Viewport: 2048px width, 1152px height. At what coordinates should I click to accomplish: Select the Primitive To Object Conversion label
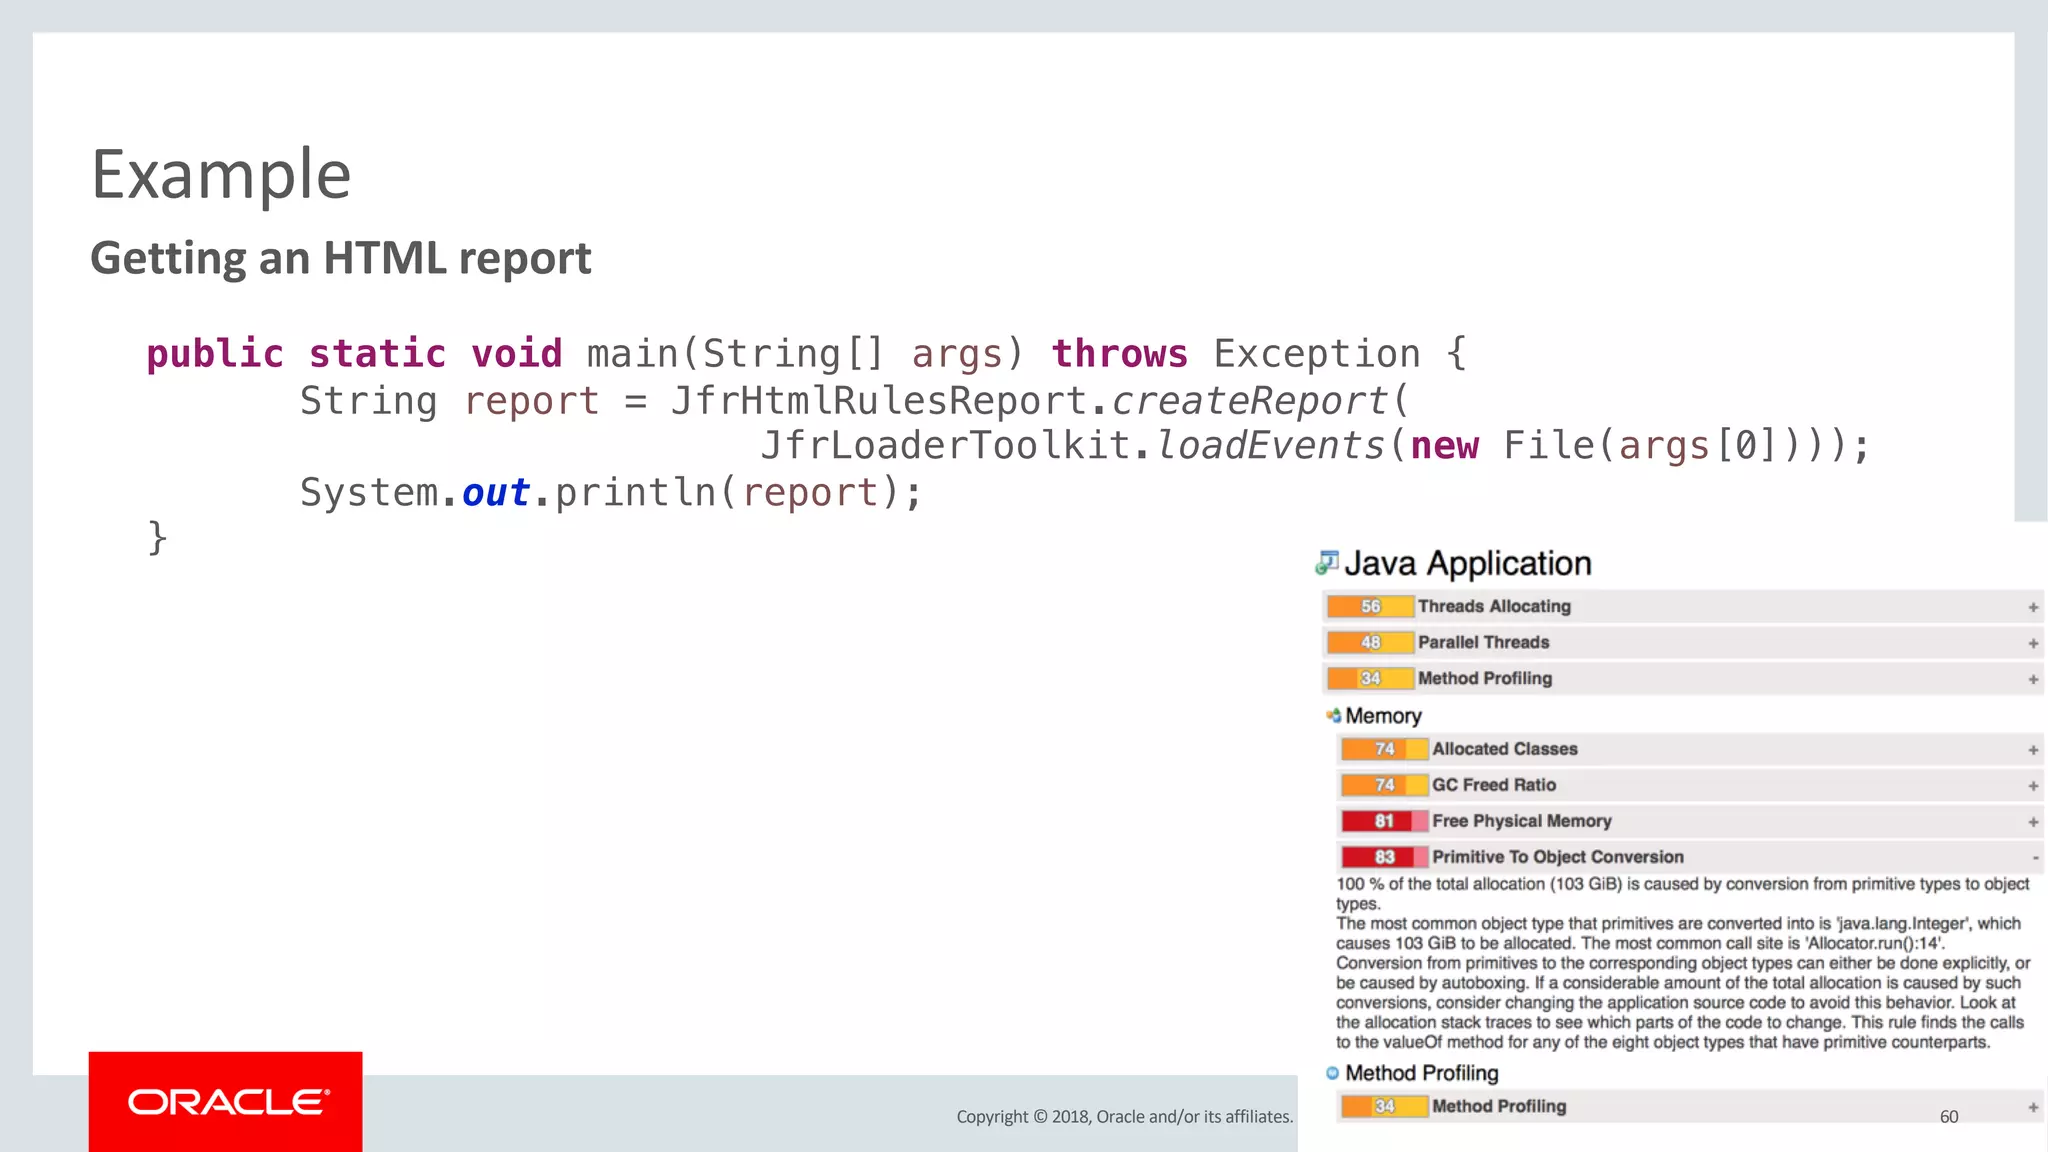point(1557,857)
